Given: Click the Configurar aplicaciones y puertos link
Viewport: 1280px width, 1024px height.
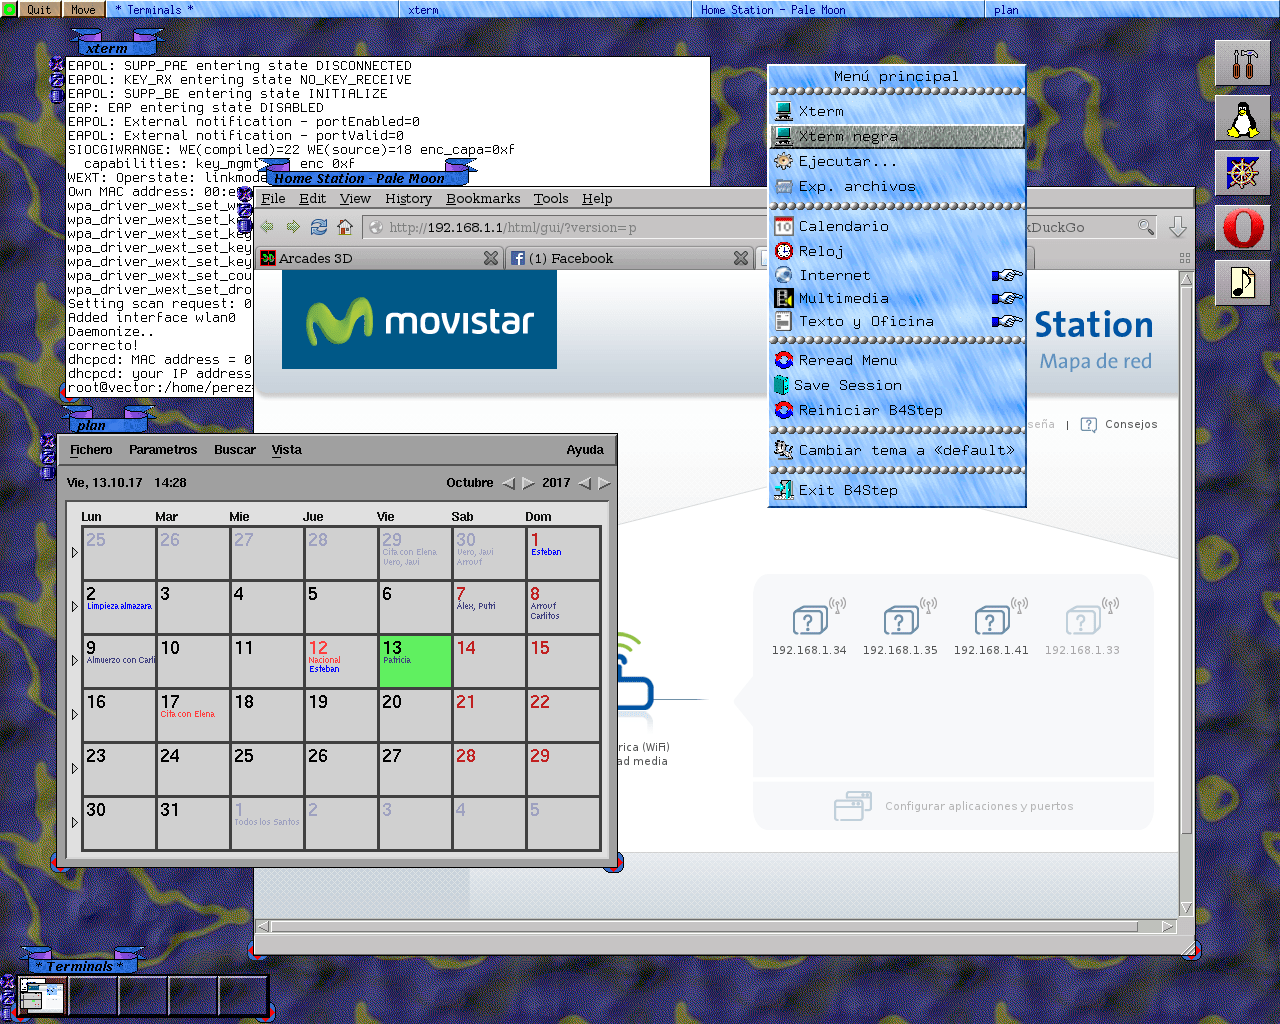Looking at the screenshot, I should point(979,806).
